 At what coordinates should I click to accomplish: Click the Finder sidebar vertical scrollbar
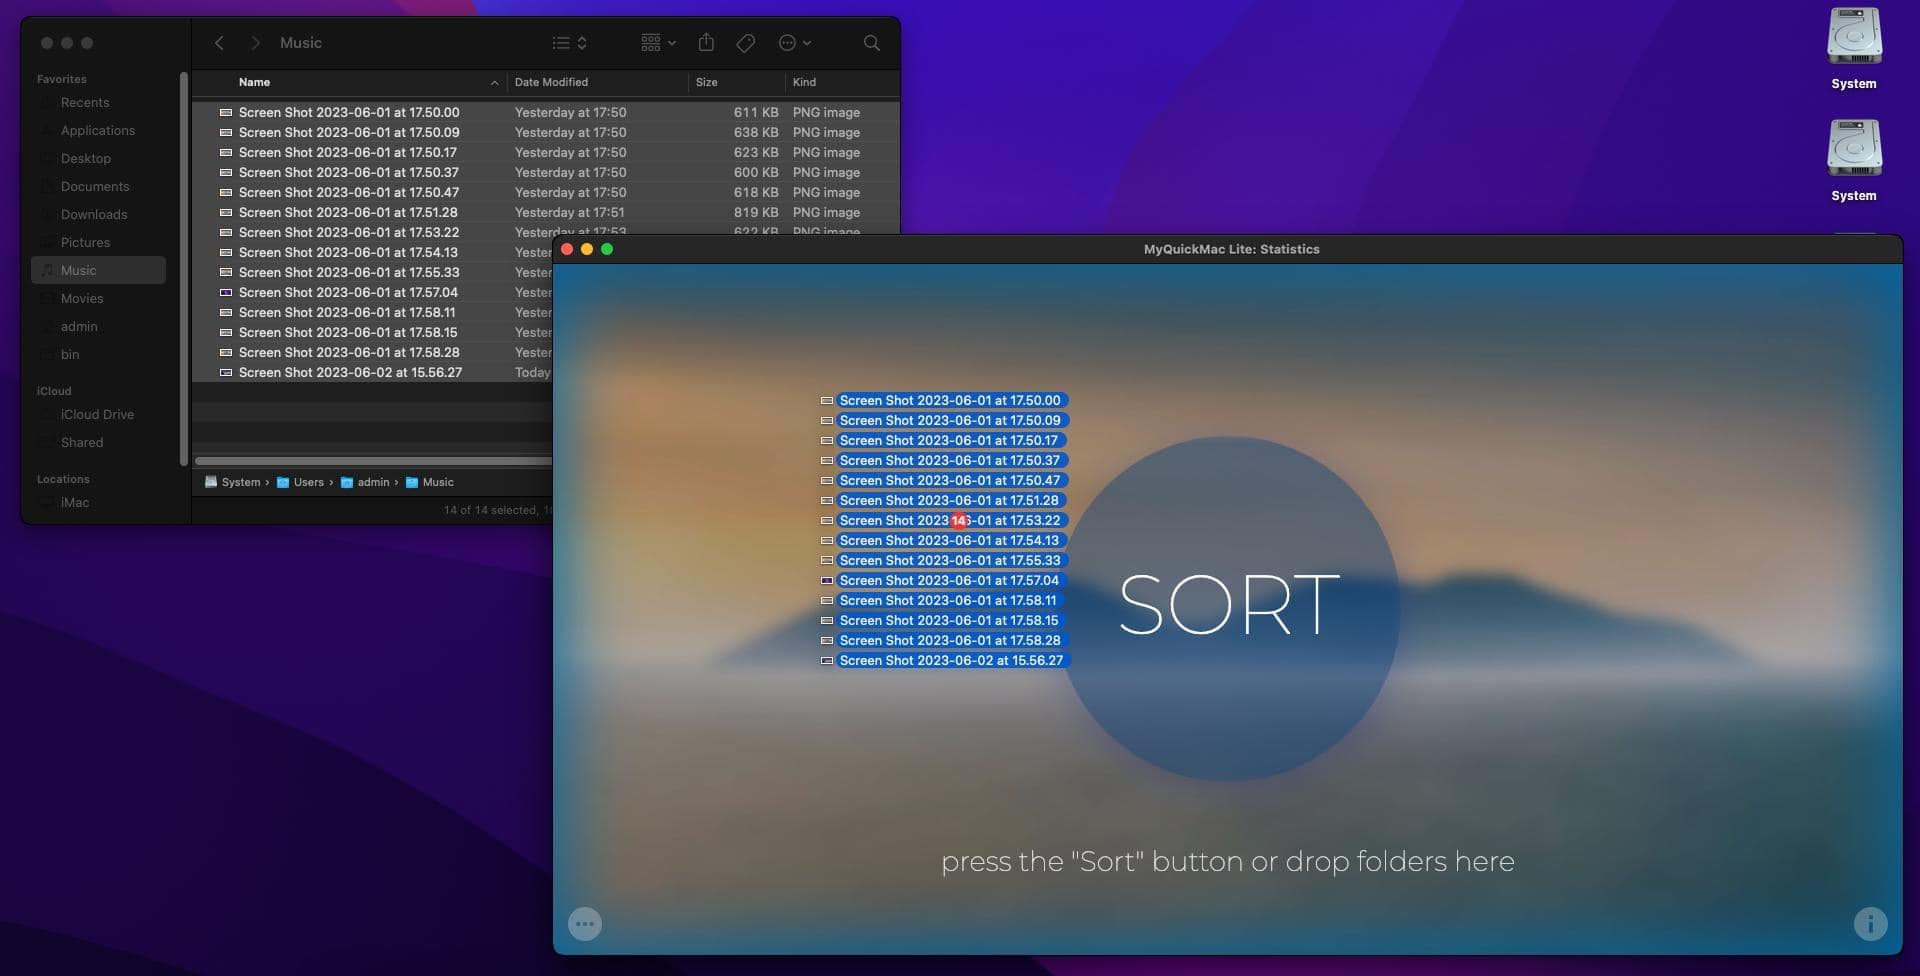(x=183, y=268)
